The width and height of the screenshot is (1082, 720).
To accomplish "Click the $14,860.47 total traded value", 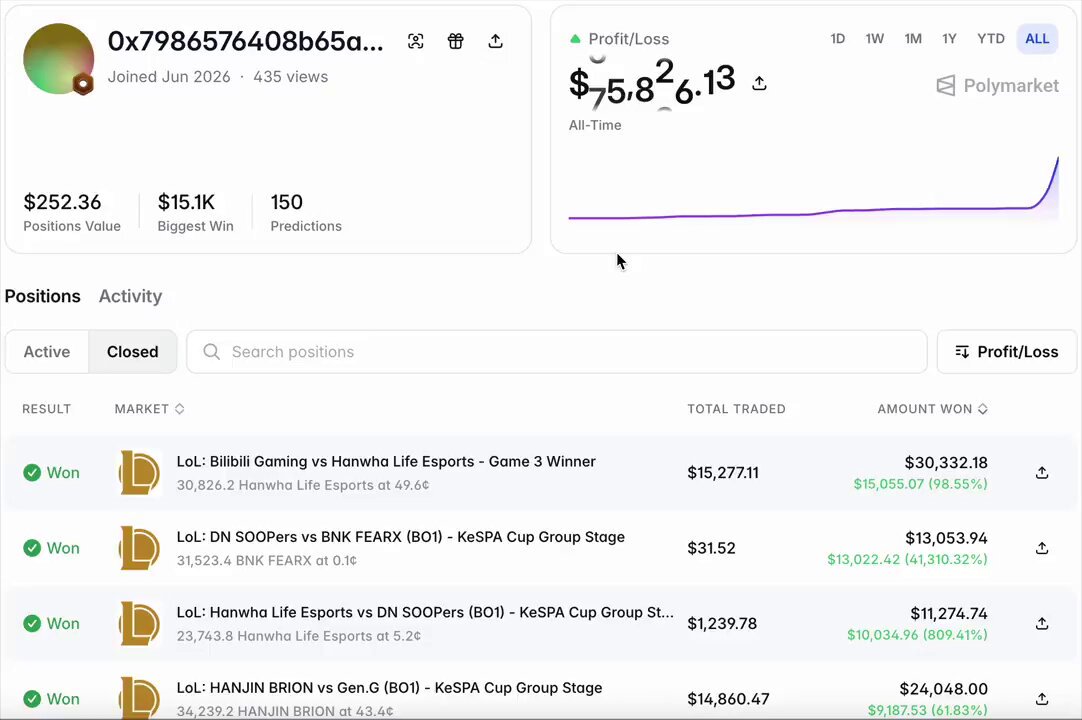I will pyautogui.click(x=728, y=699).
